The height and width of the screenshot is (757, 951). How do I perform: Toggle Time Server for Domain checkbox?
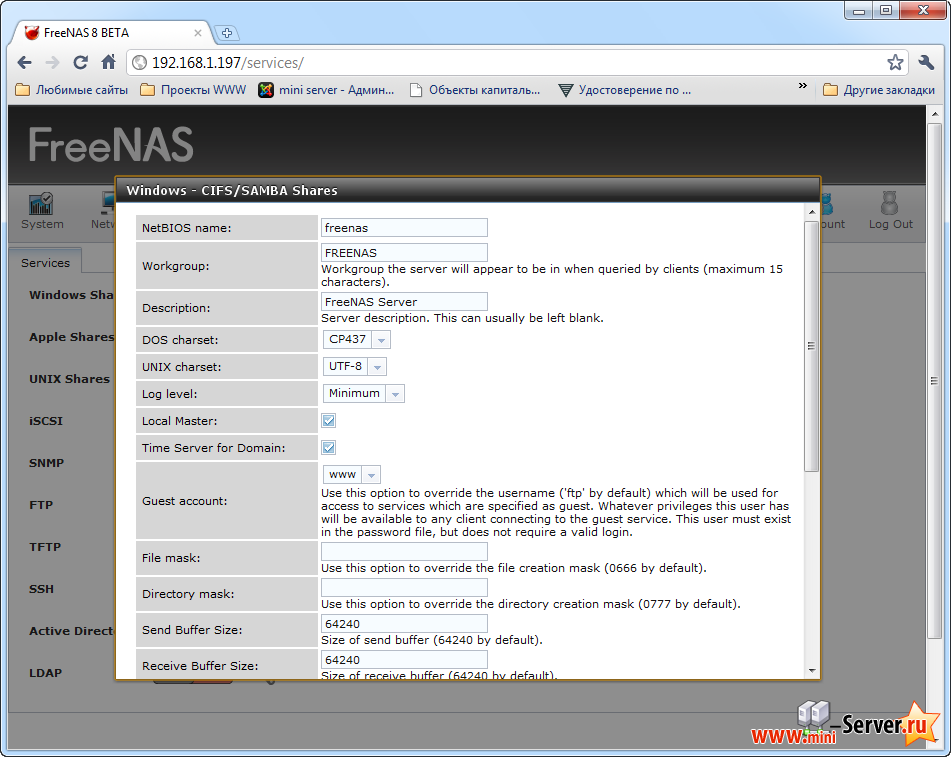click(329, 448)
